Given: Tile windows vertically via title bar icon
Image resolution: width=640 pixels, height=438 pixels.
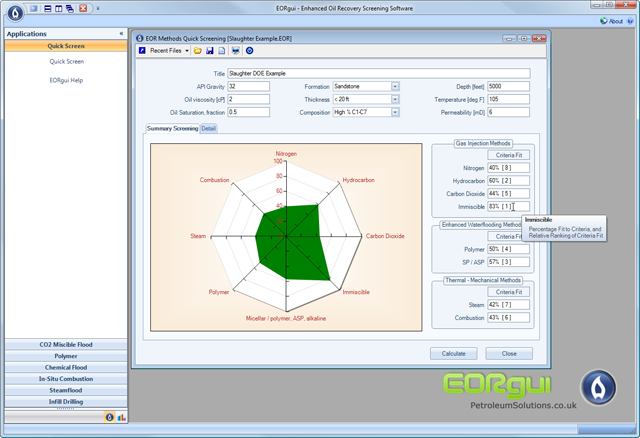Looking at the screenshot, I should [59, 8].
